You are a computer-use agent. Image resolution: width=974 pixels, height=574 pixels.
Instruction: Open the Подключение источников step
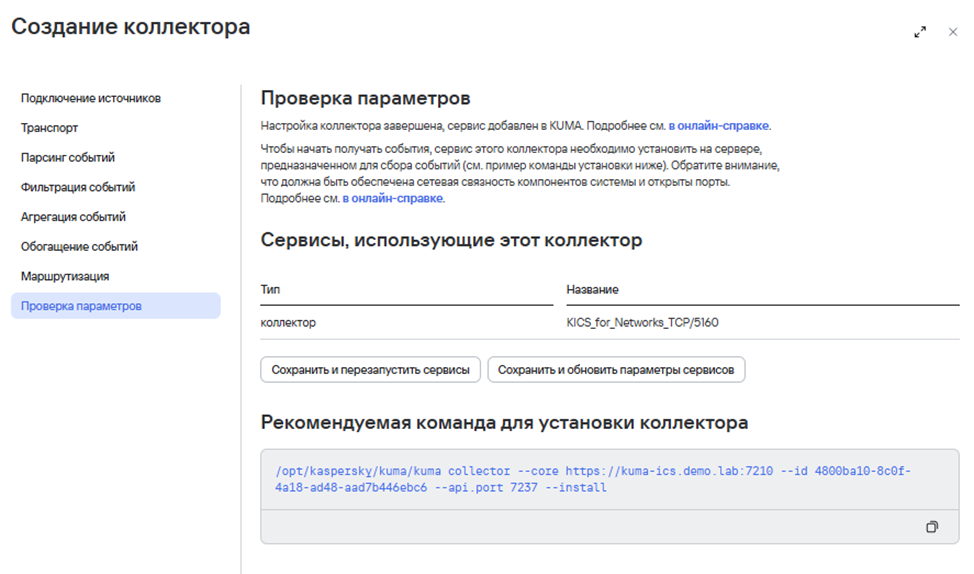click(x=91, y=98)
